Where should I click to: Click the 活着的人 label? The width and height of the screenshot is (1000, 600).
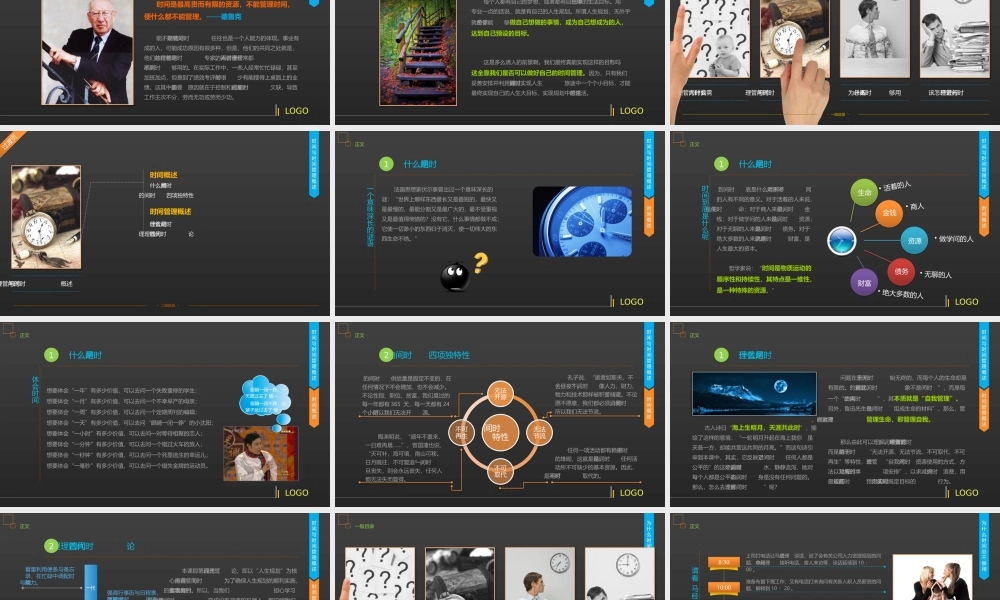897,186
